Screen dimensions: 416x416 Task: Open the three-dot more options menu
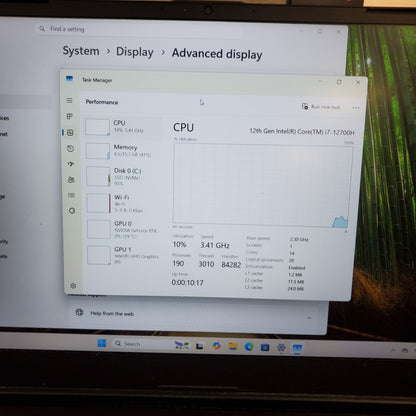click(356, 108)
